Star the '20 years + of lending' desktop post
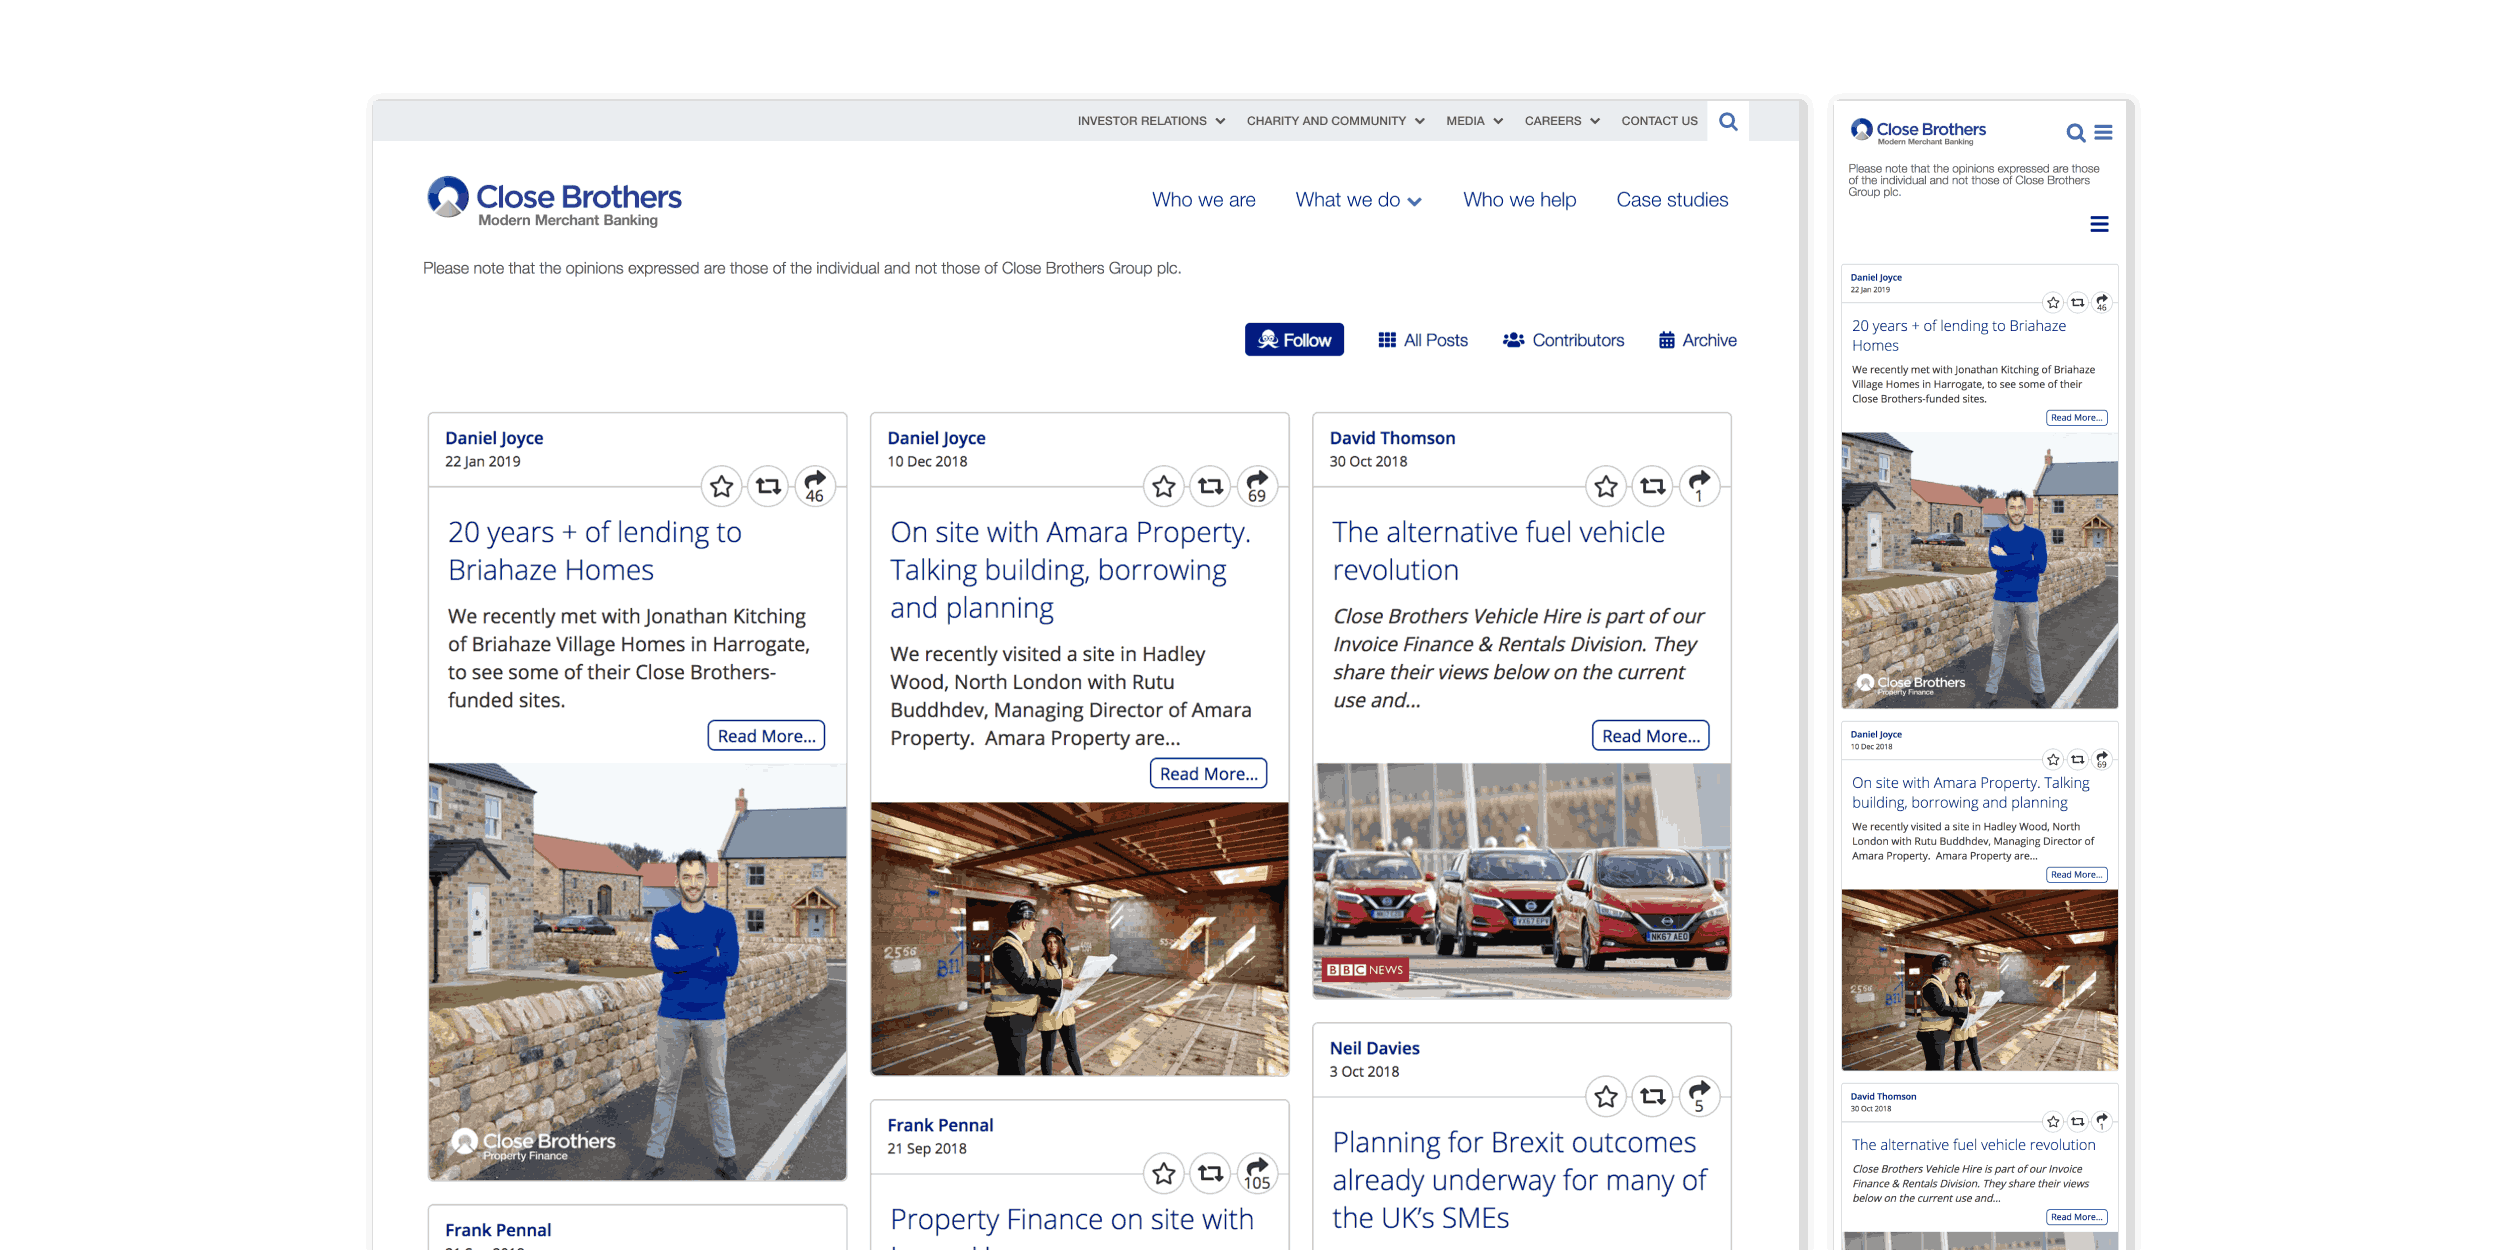Image resolution: width=2500 pixels, height=1250 pixels. point(721,487)
